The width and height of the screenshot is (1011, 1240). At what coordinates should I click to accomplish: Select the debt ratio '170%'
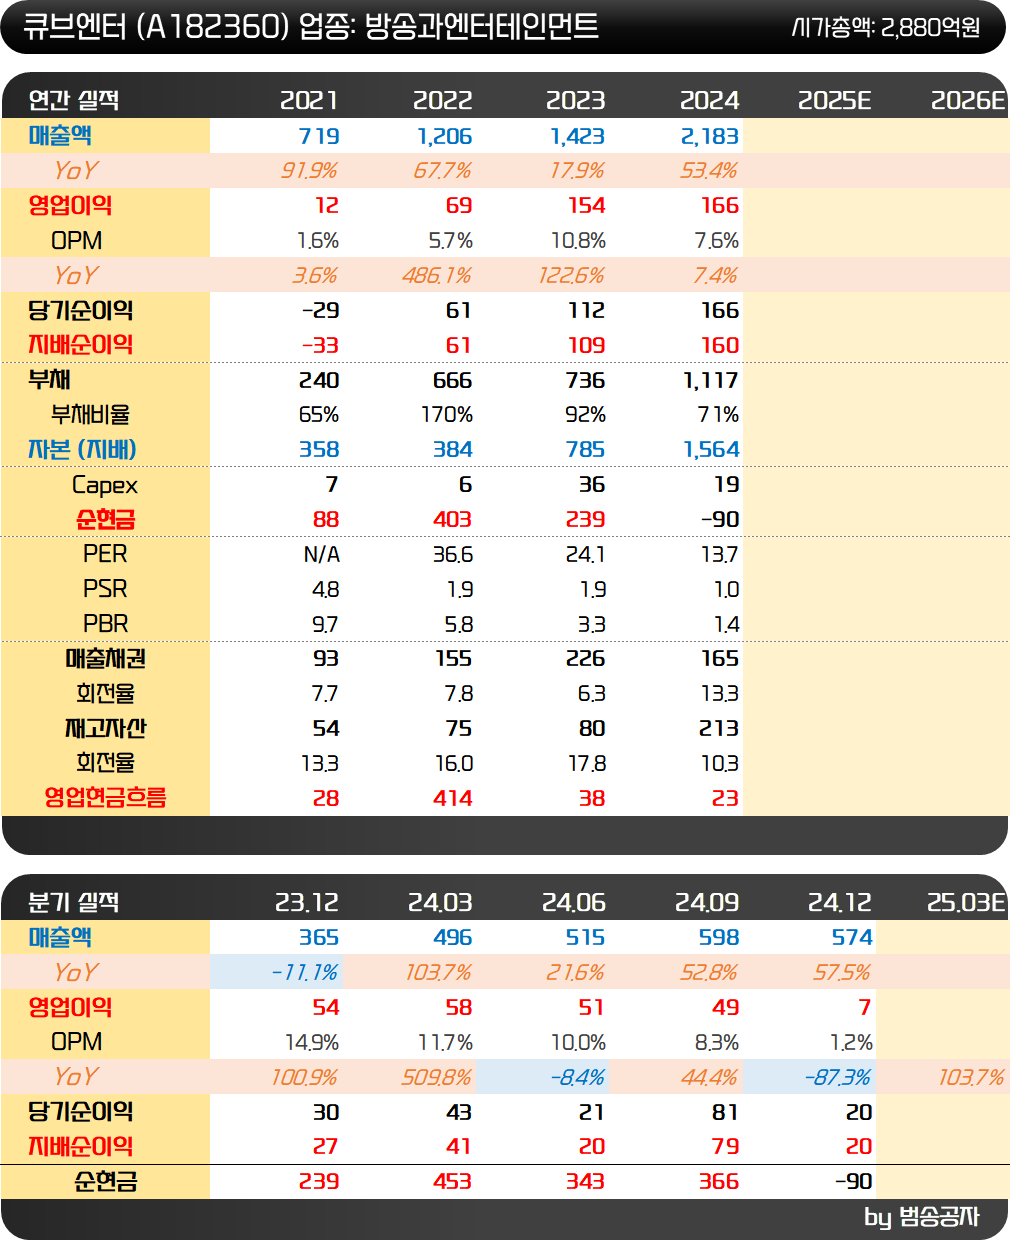(446, 415)
